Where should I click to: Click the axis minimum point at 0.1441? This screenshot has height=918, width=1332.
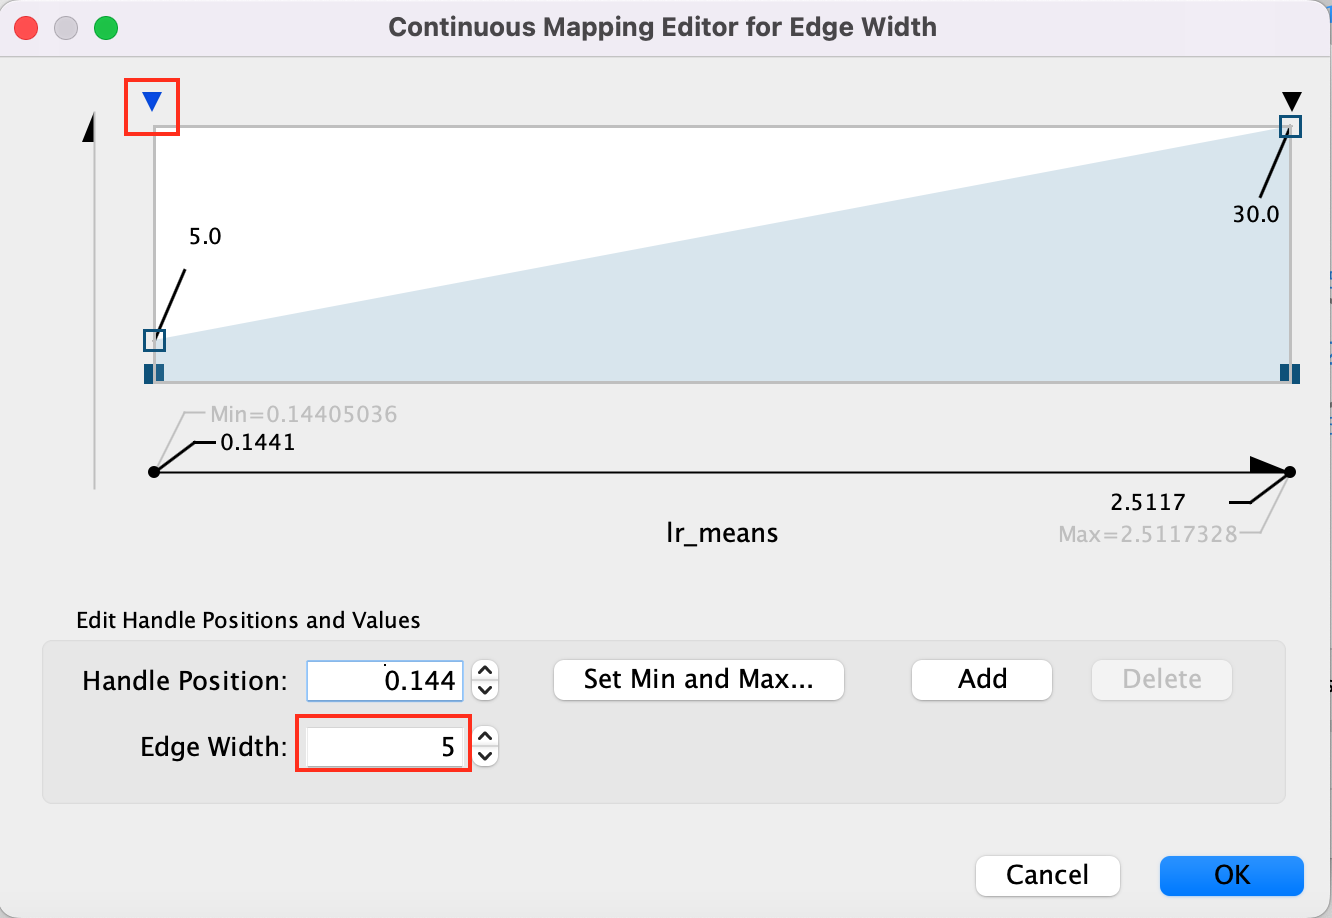click(154, 471)
